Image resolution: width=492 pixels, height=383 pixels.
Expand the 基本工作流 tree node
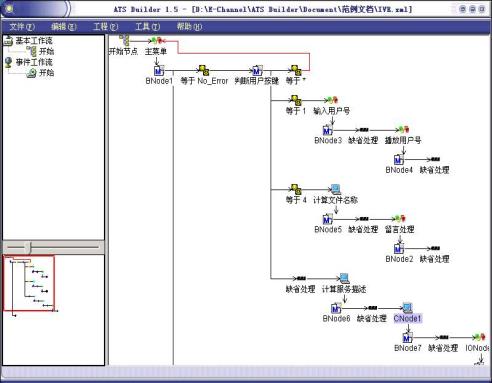click(8, 41)
